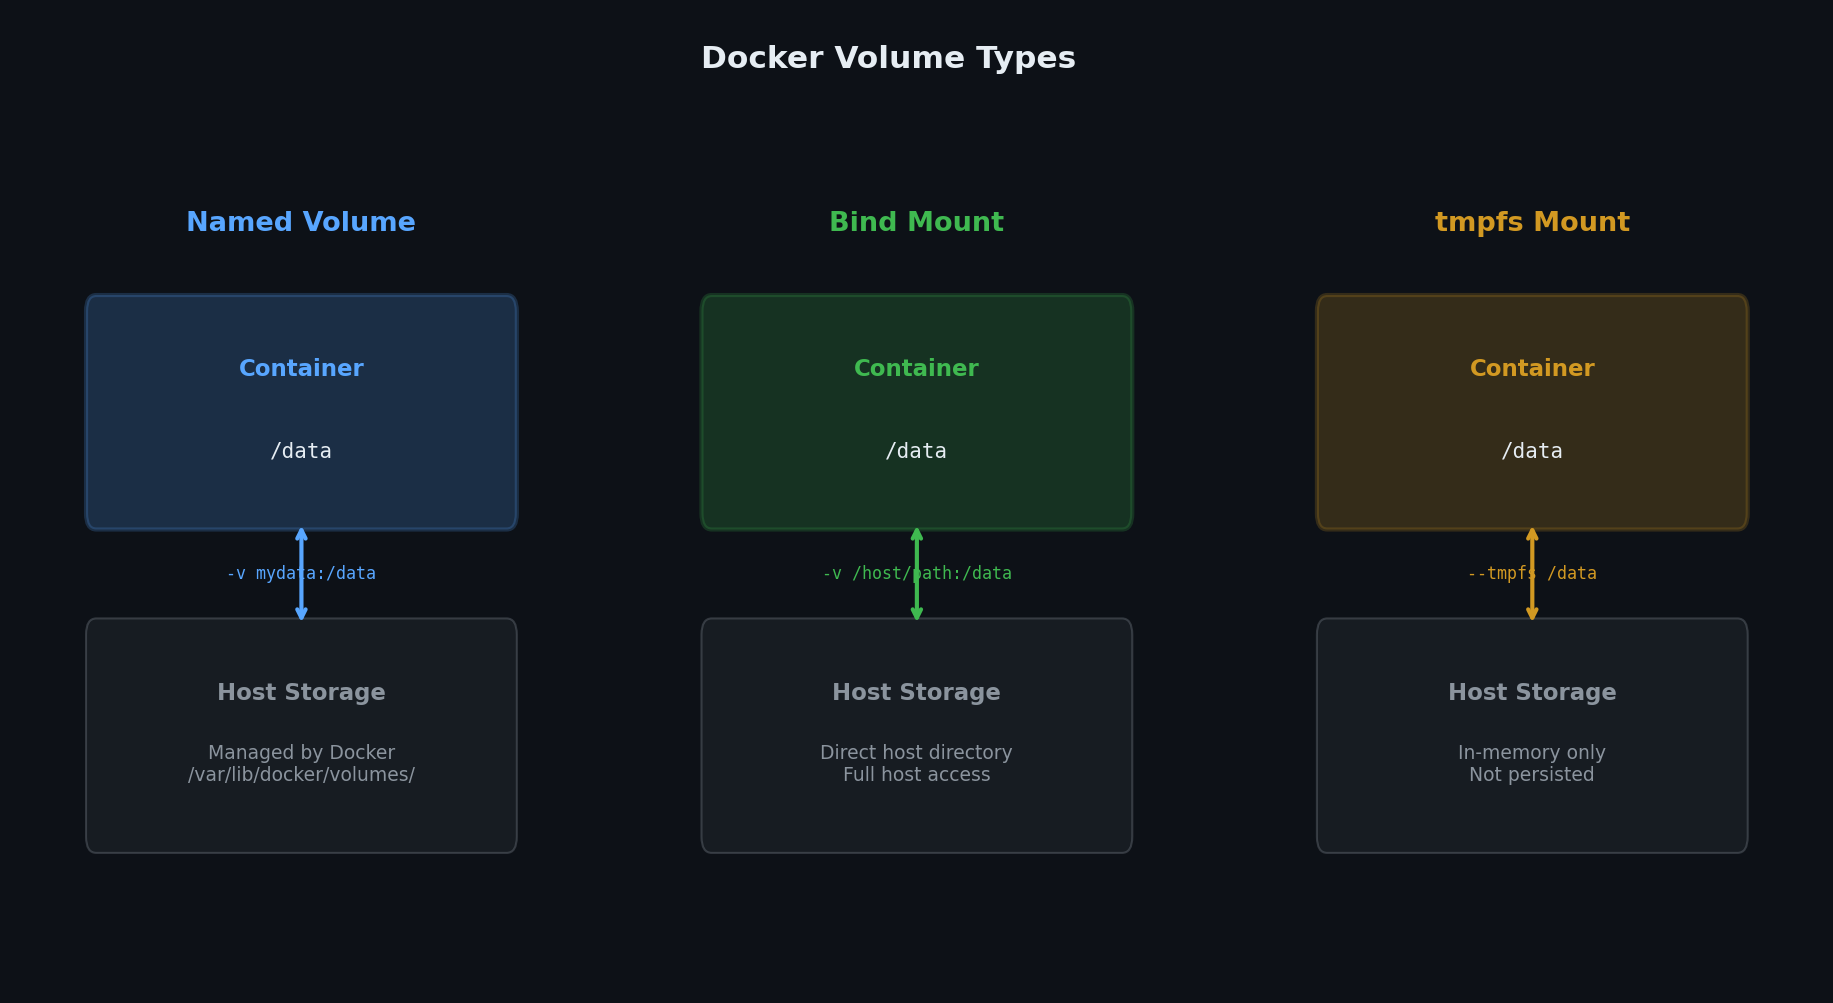Image resolution: width=1833 pixels, height=1003 pixels.
Task: Click the '-v mydata:/data' command text
Action: click(301, 574)
